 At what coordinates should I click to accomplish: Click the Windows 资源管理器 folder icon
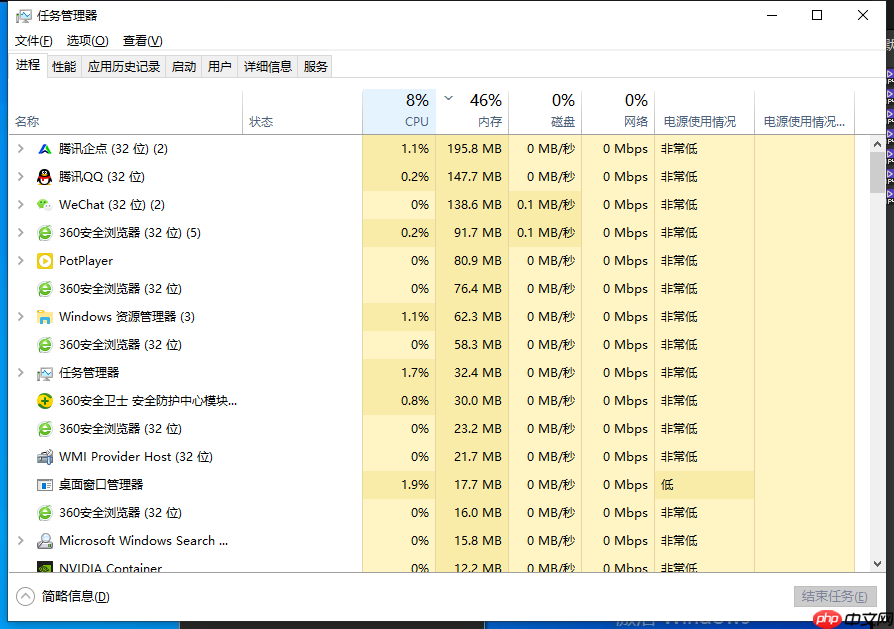pyautogui.click(x=44, y=317)
